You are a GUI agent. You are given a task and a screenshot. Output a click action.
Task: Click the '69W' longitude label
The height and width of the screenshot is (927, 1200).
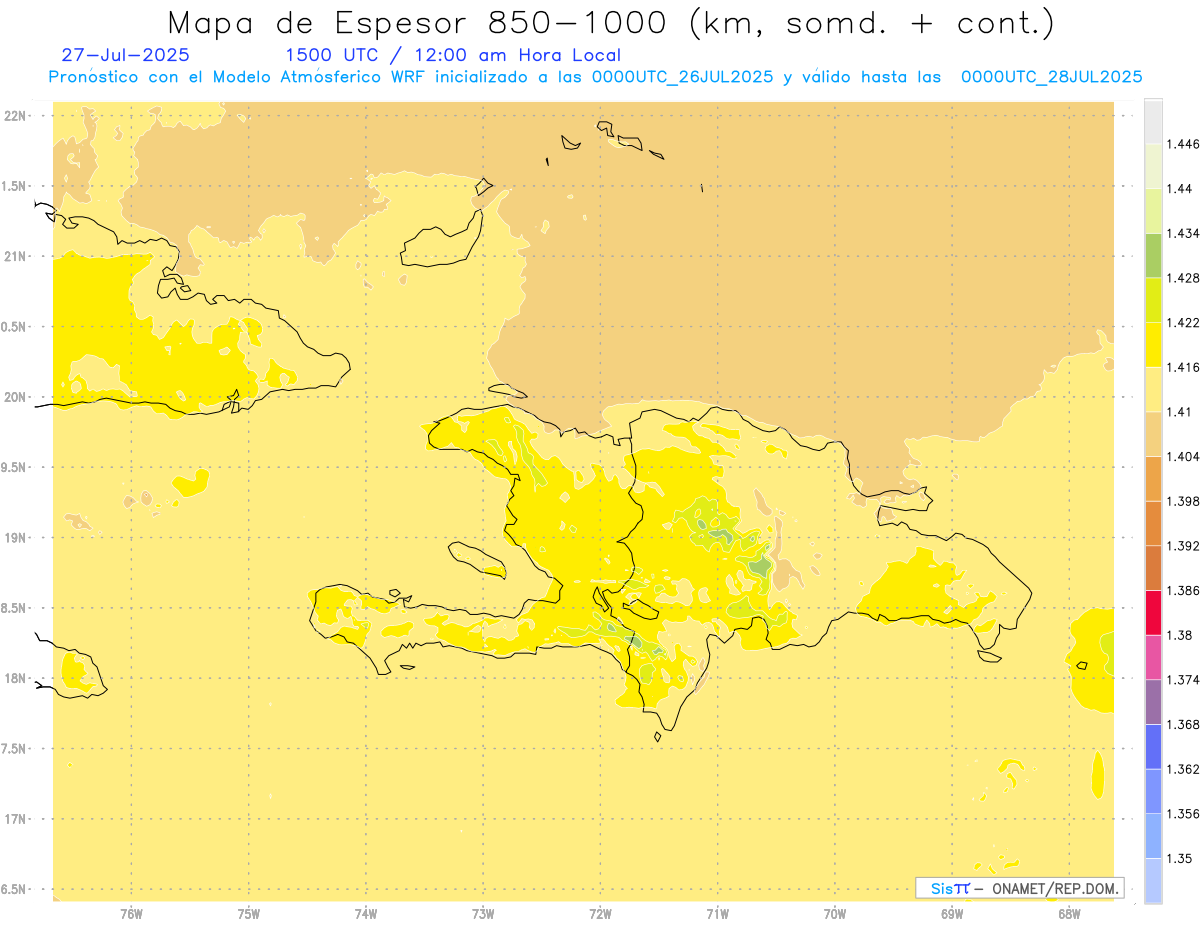point(952,914)
